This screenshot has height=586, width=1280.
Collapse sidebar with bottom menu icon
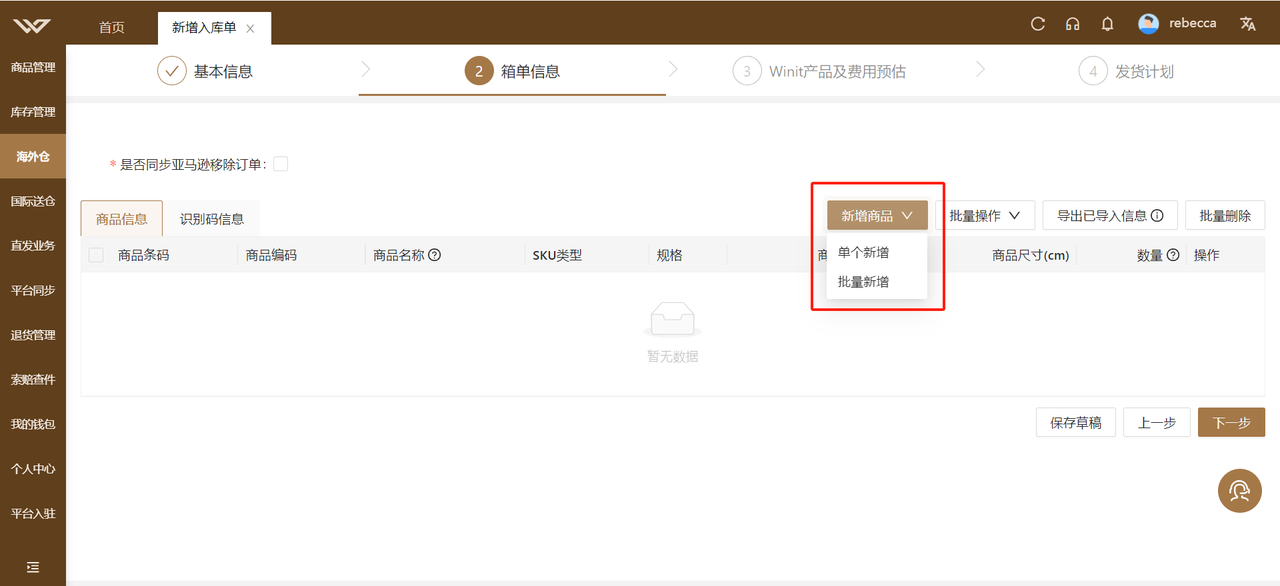coord(33,566)
